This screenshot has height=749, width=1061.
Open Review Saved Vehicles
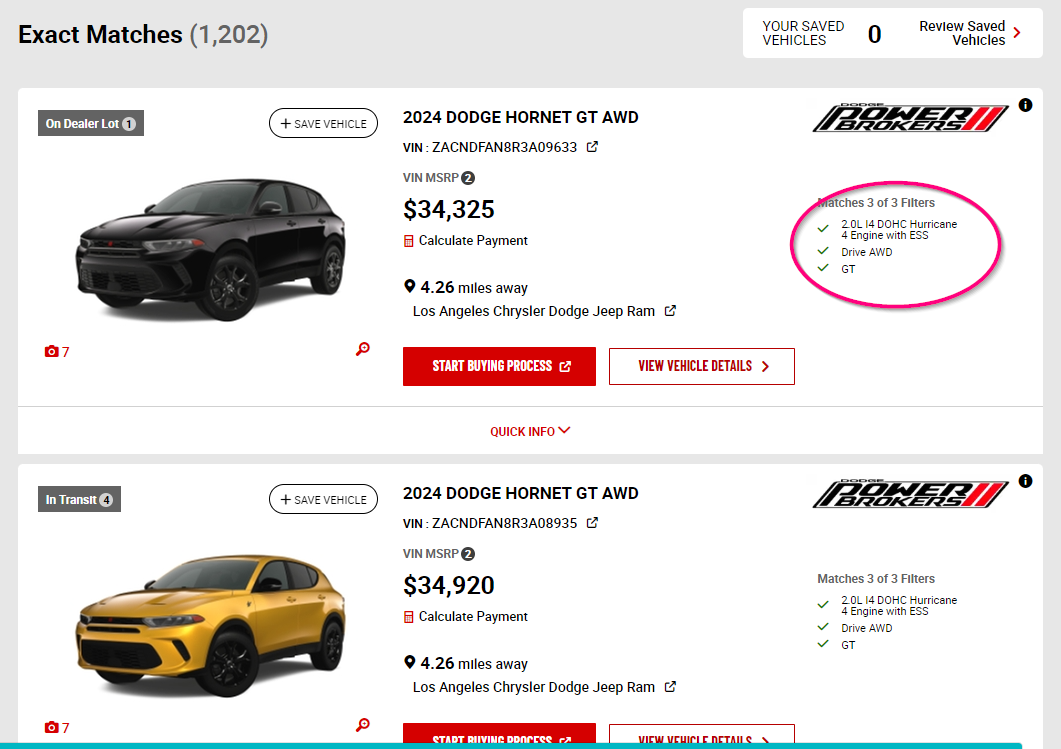pos(969,33)
